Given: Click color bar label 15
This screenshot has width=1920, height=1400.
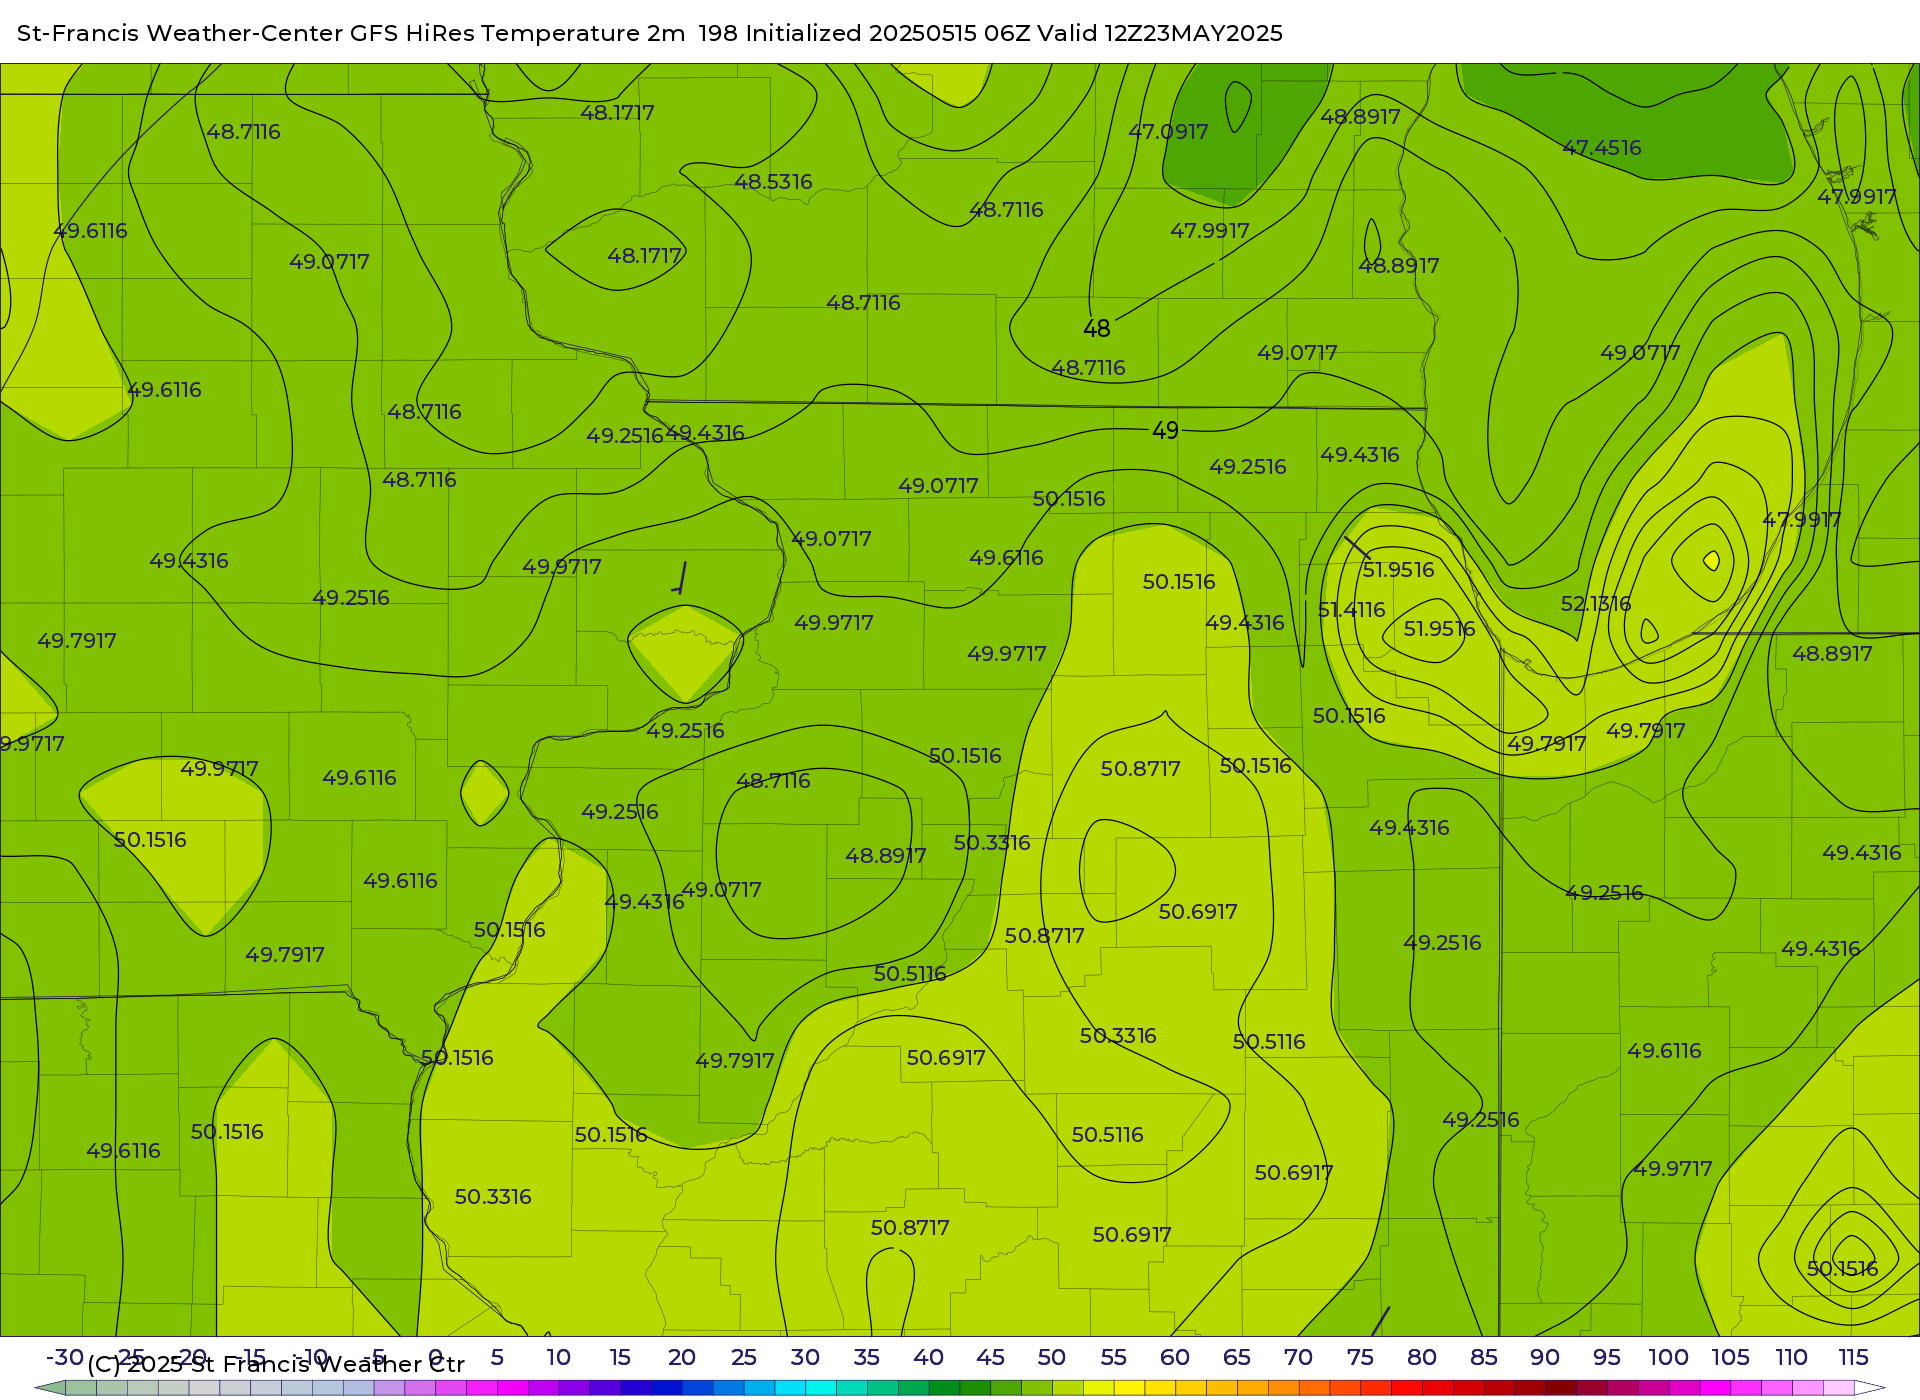Looking at the screenshot, I should coord(620,1358).
